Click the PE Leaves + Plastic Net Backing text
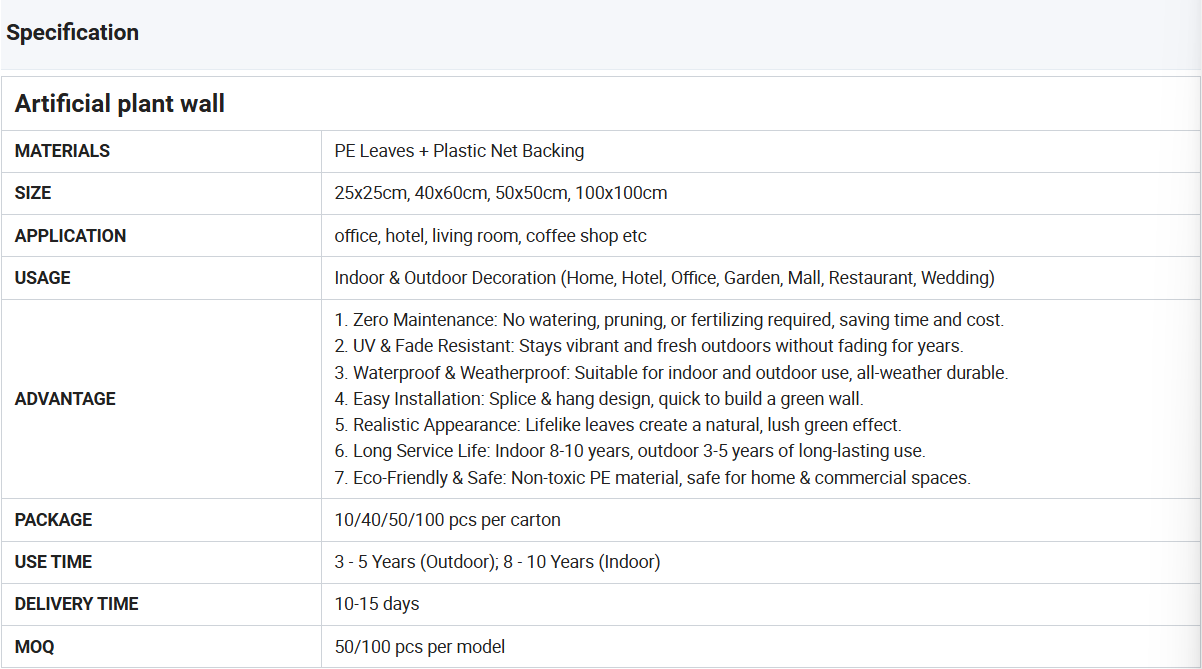This screenshot has width=1202, height=669. 459,151
